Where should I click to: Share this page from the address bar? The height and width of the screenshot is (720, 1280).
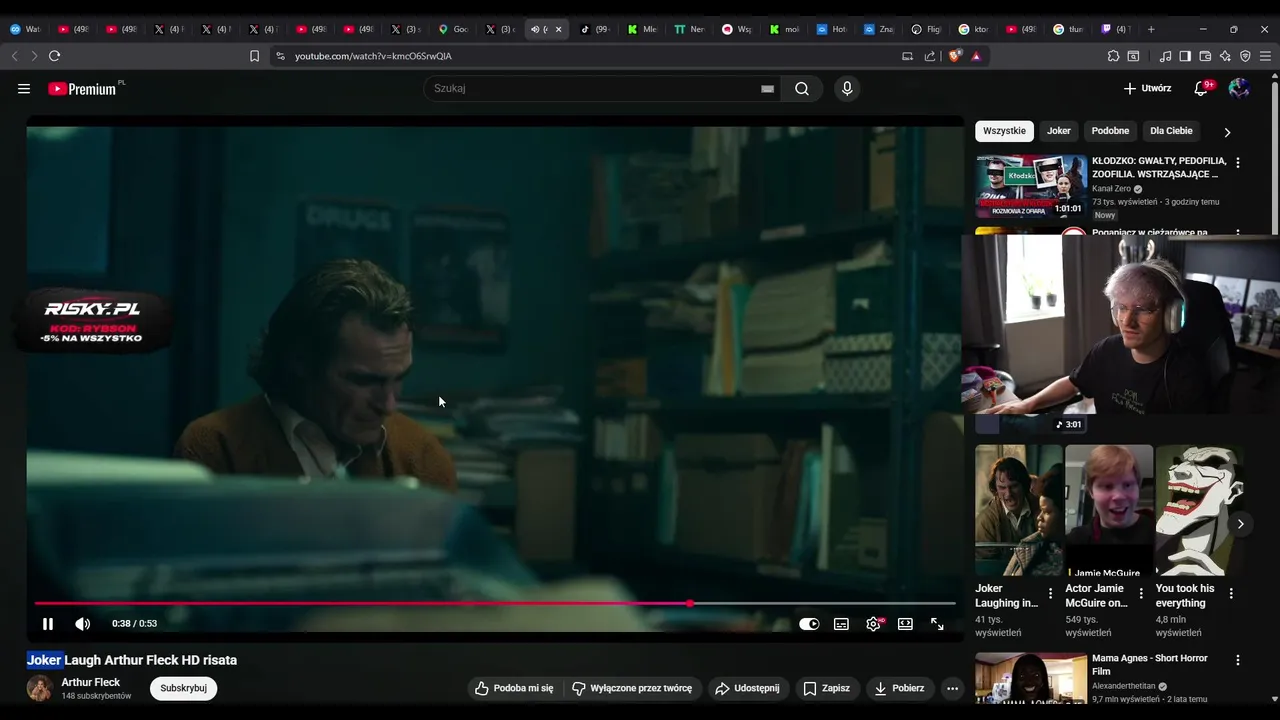[931, 56]
